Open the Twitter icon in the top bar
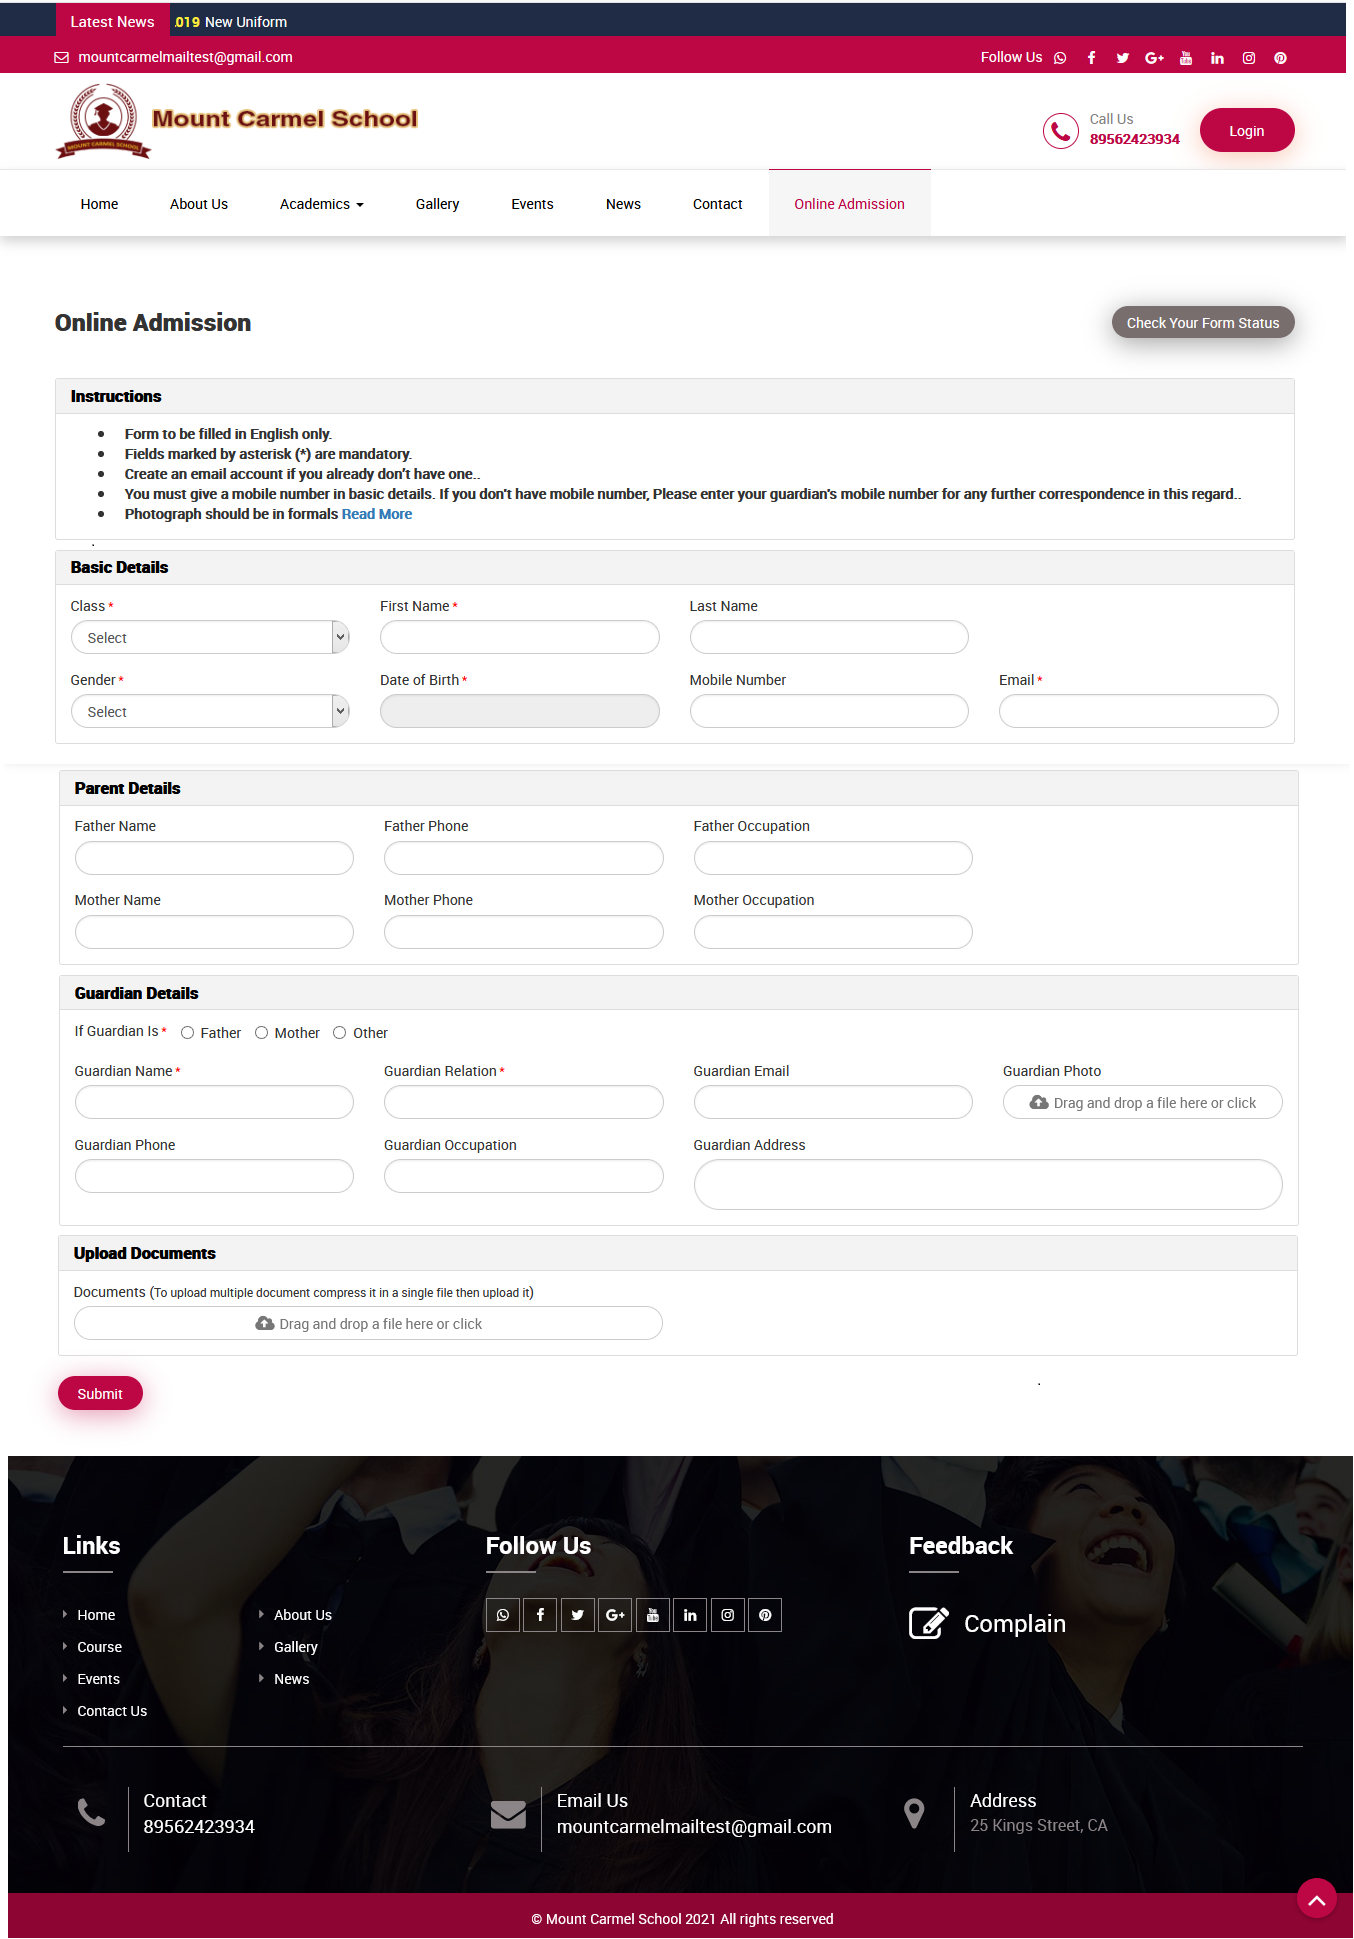 point(1122,57)
